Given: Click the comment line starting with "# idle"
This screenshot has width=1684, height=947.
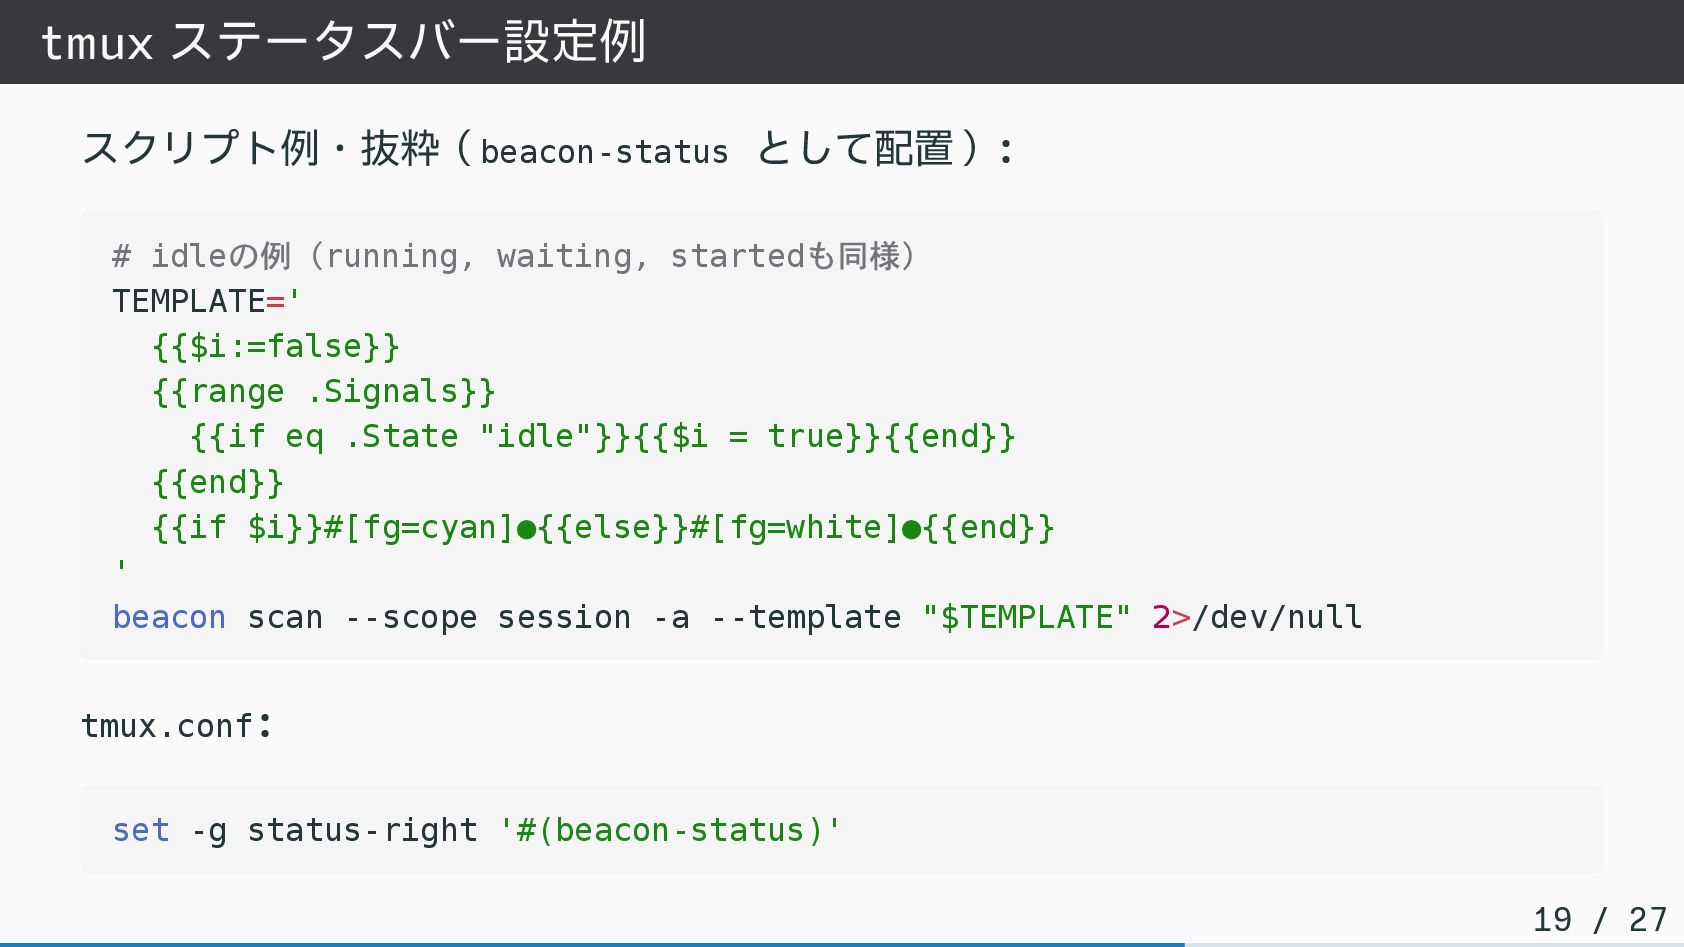Looking at the screenshot, I should (513, 256).
